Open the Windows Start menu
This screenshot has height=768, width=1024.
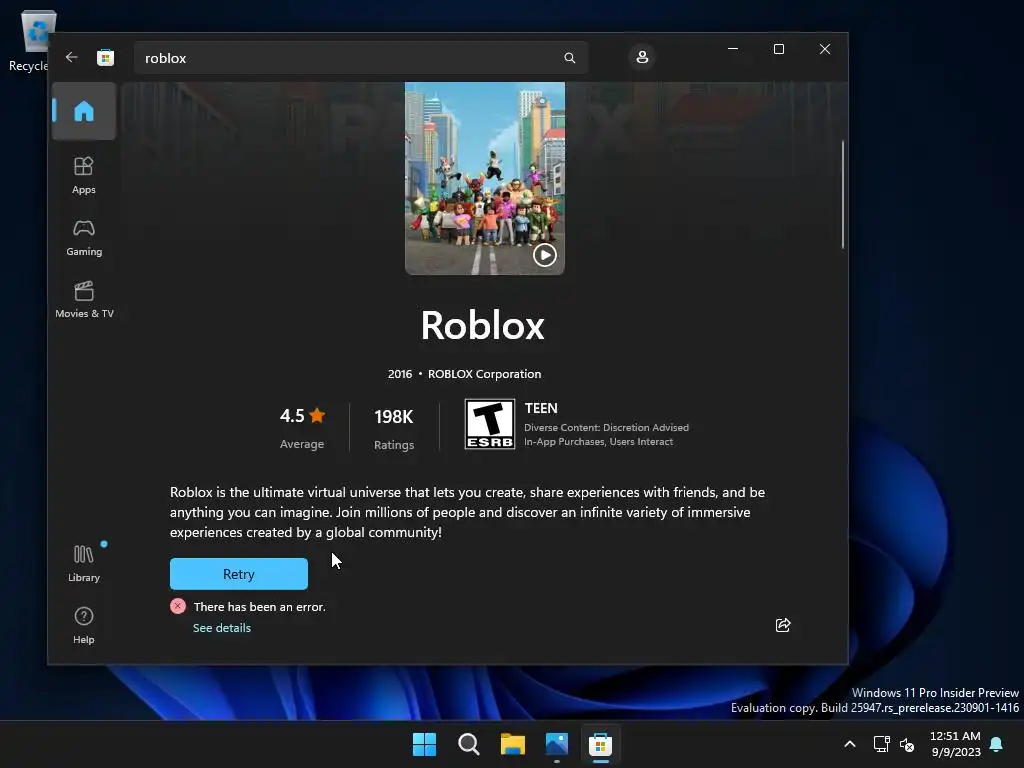point(424,744)
